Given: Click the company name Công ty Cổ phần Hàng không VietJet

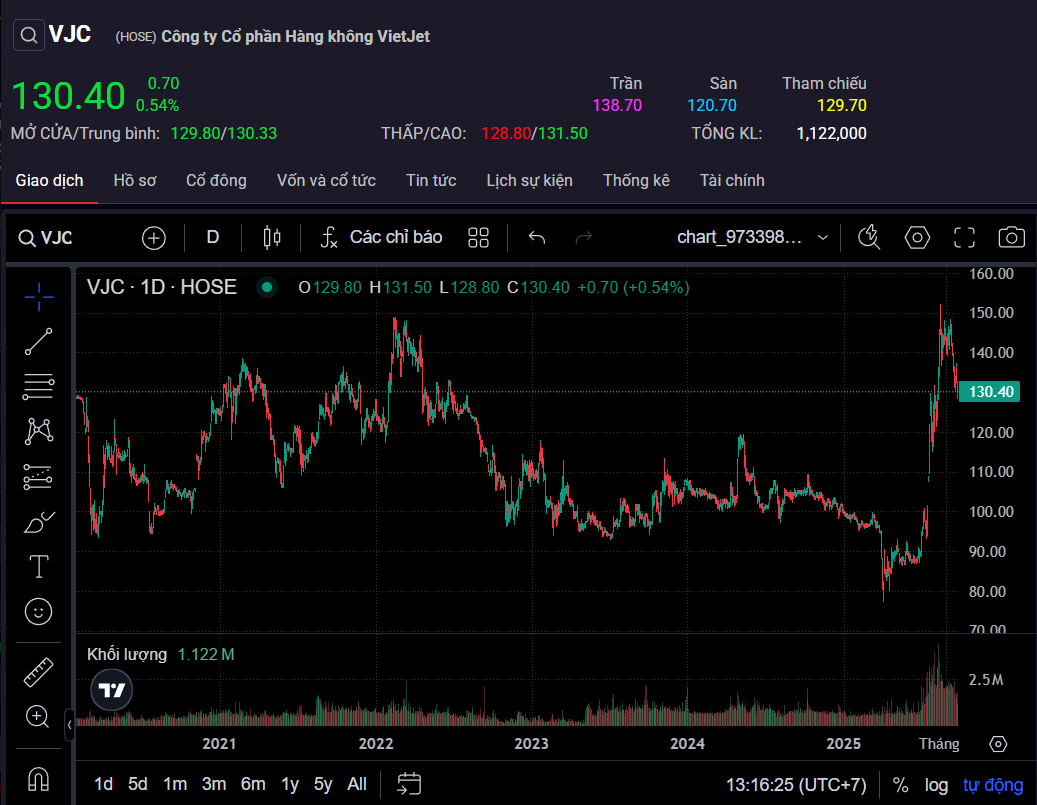Looking at the screenshot, I should 295,36.
